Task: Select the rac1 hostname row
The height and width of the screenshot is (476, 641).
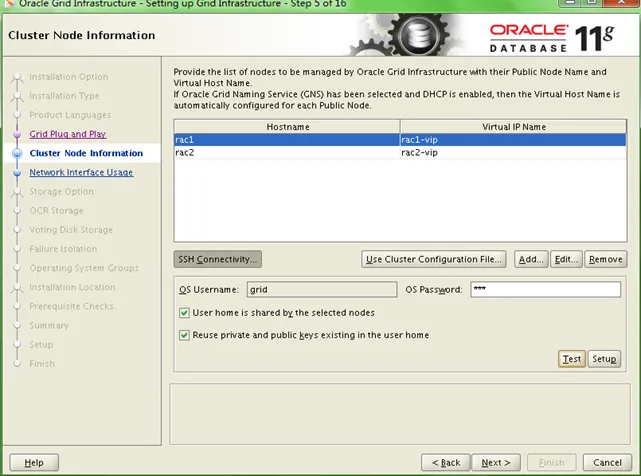Action: pos(285,140)
